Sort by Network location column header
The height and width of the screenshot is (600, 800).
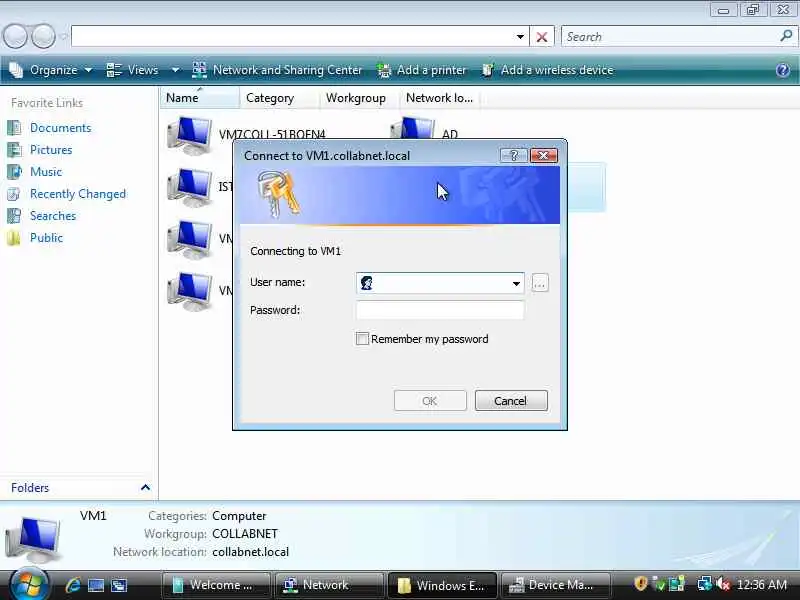pos(440,97)
